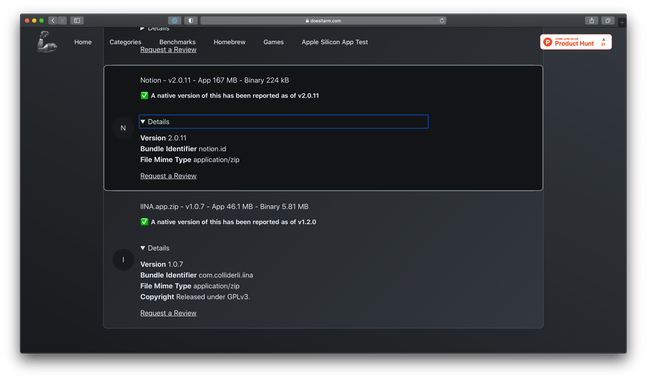
Task: Click the lock icon in address bar
Action: pyautogui.click(x=307, y=21)
